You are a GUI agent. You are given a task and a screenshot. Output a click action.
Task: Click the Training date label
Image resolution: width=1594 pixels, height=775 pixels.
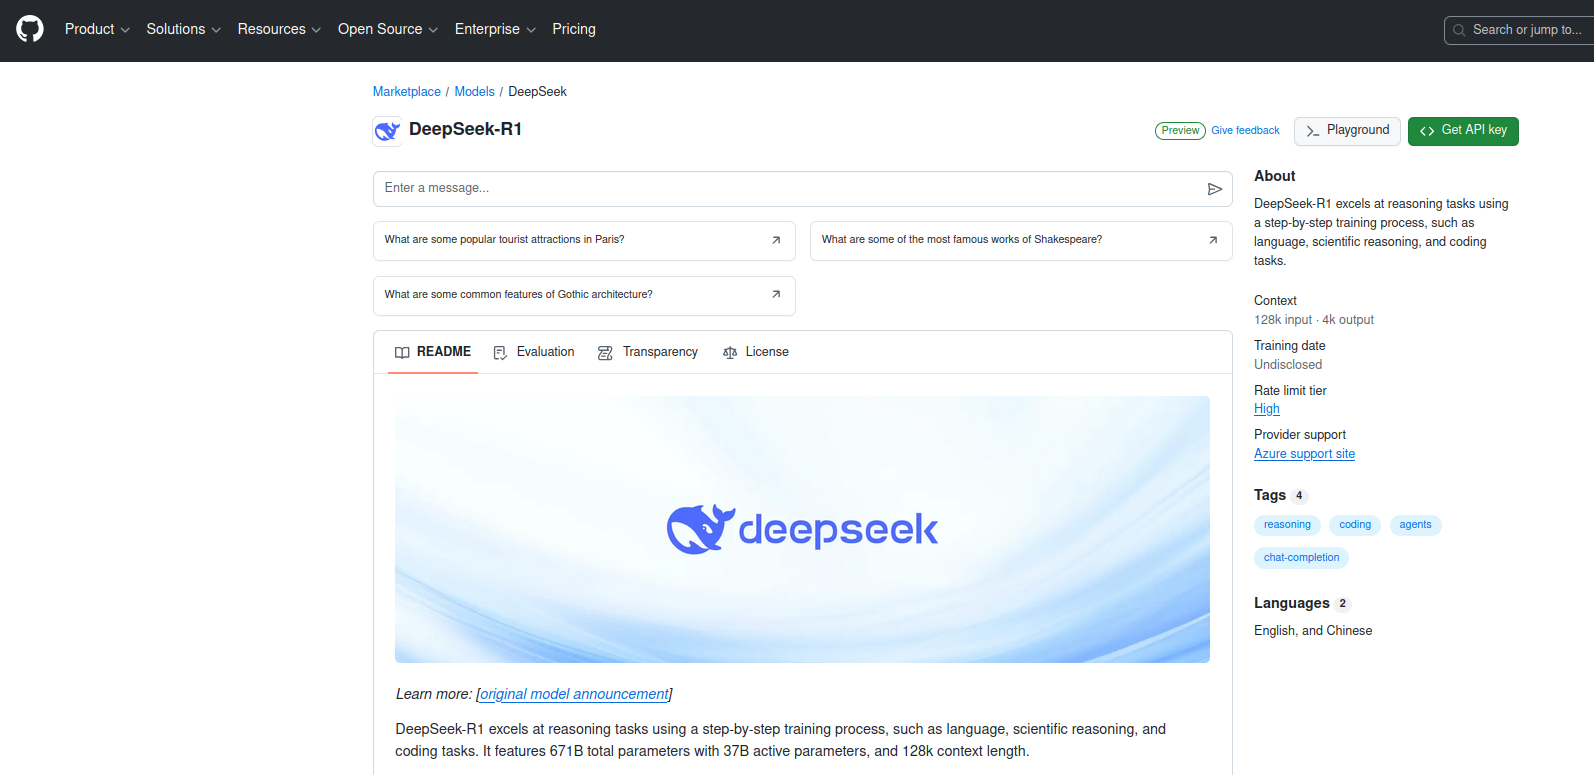click(1290, 346)
